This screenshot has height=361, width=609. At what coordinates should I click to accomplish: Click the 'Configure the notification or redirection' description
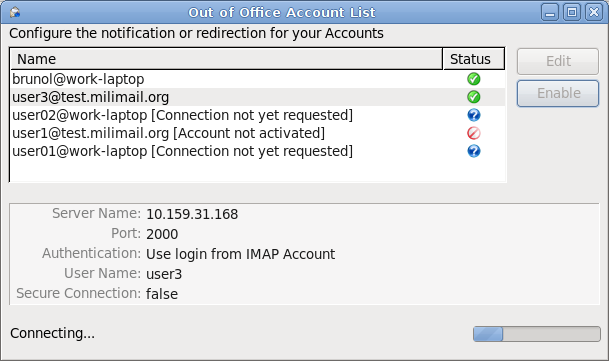coord(196,33)
